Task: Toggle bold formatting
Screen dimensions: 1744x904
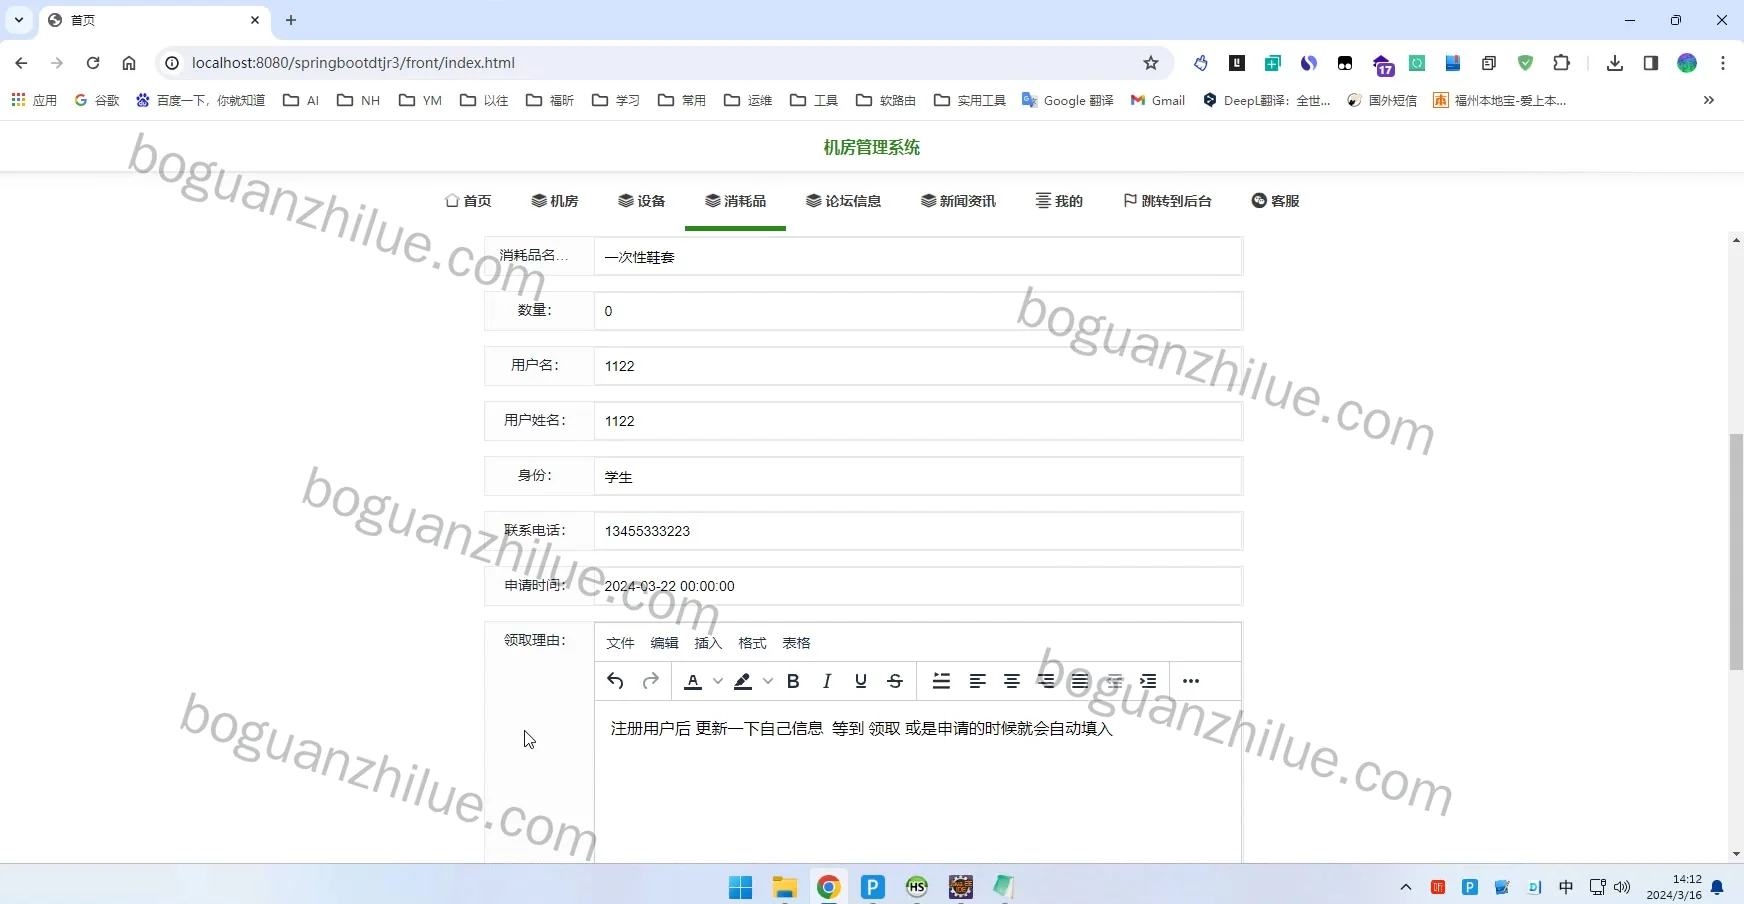Action: [793, 681]
